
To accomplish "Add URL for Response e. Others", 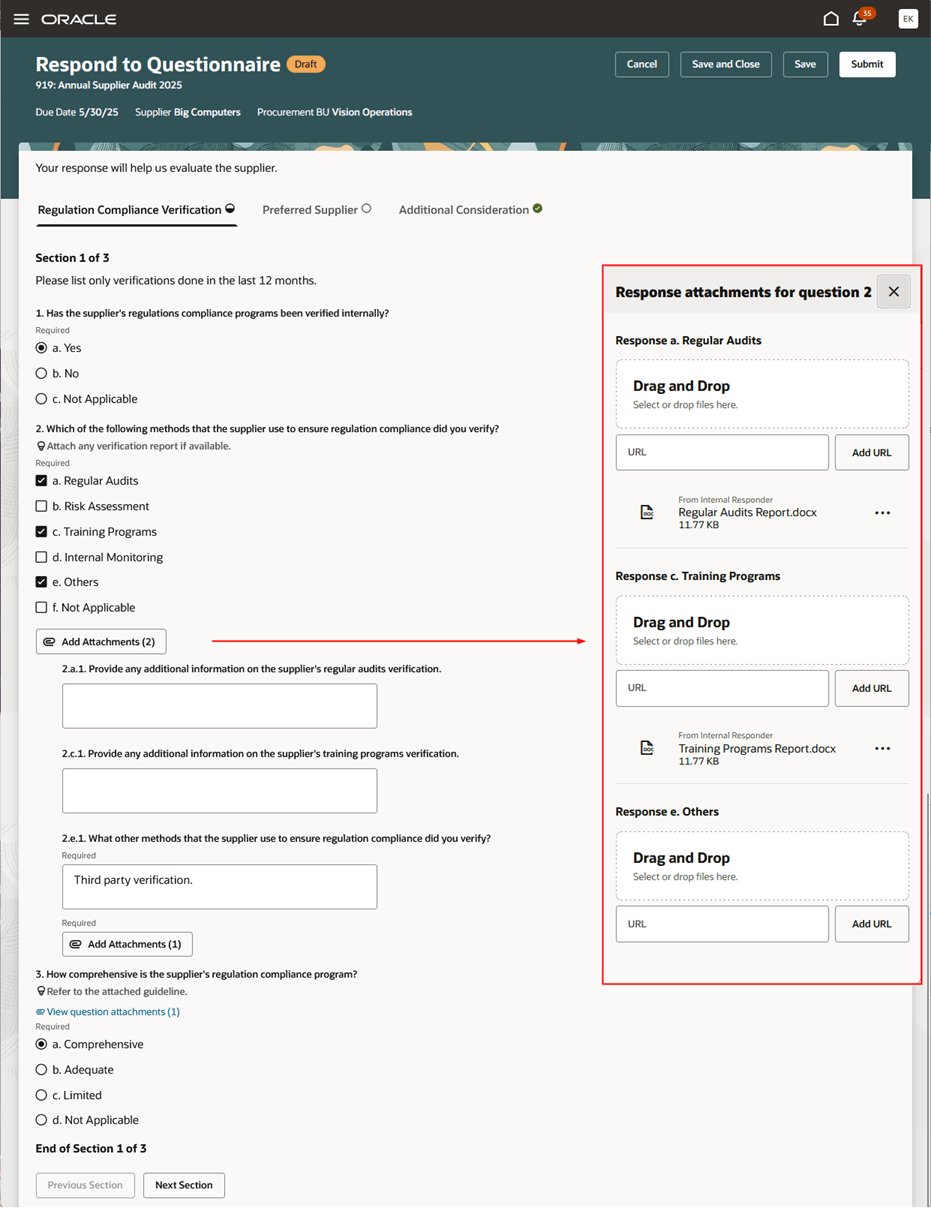I will (x=872, y=924).
